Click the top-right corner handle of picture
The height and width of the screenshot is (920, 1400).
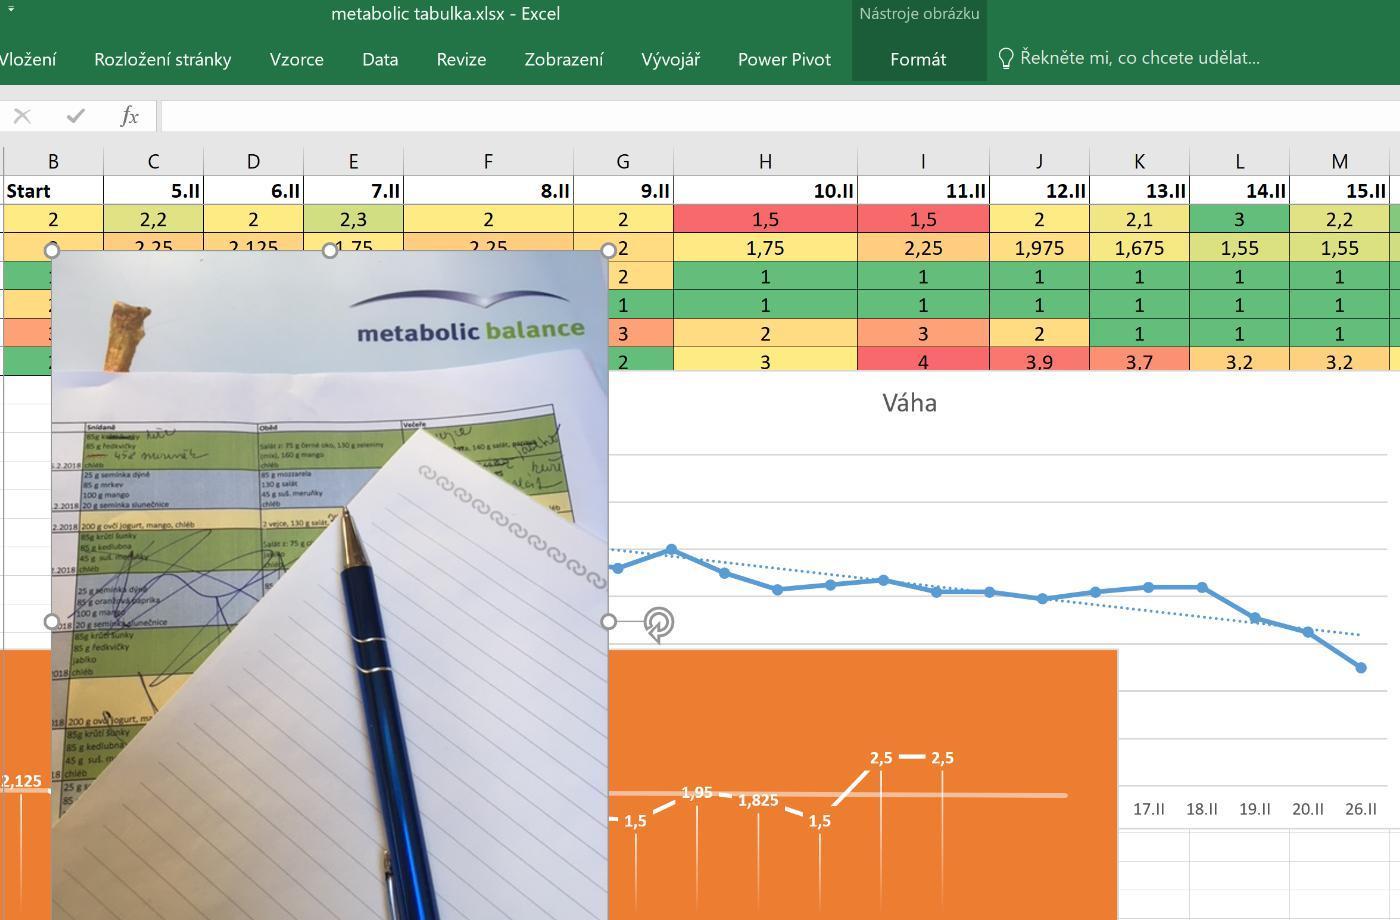[x=608, y=250]
